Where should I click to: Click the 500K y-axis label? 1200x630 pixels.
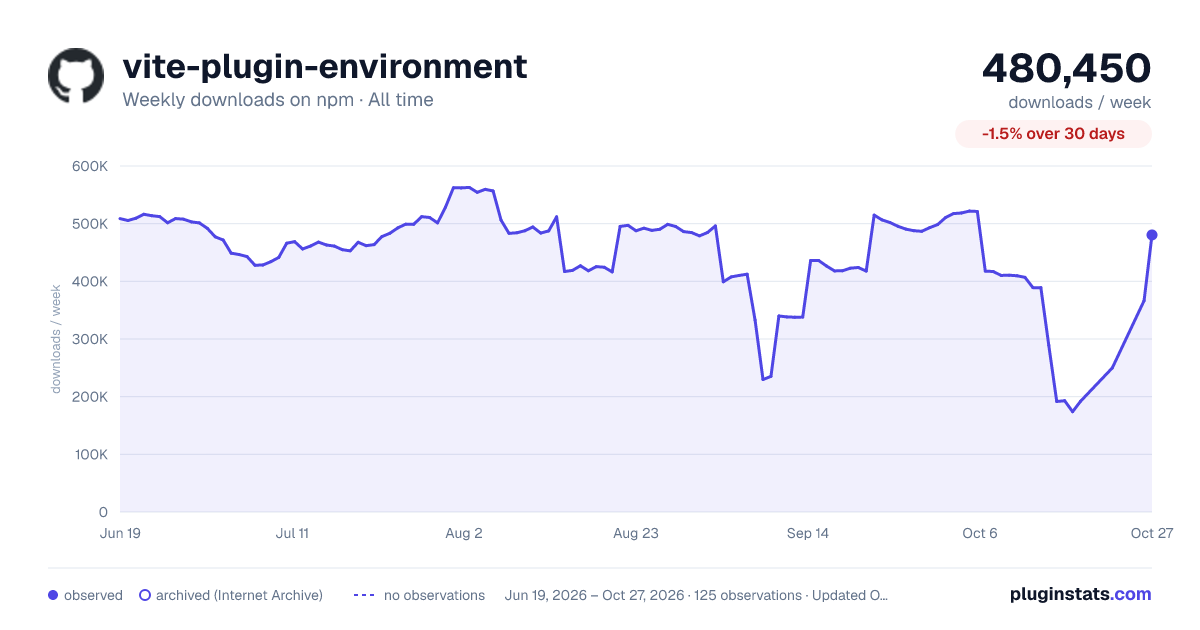click(x=90, y=224)
